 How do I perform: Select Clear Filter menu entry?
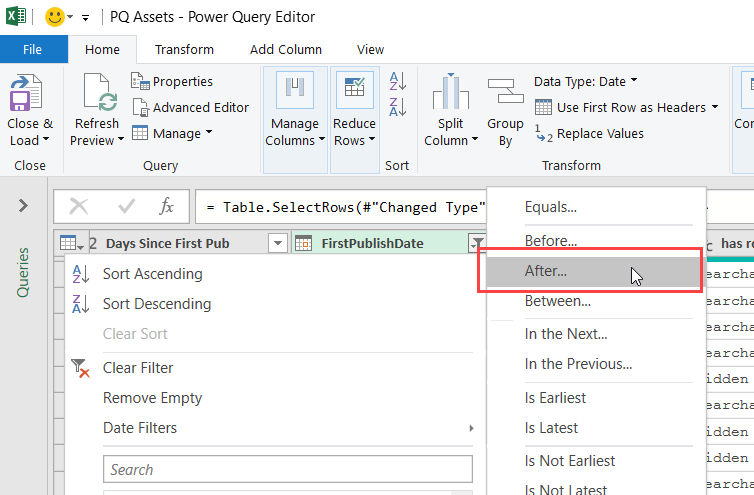(x=138, y=368)
